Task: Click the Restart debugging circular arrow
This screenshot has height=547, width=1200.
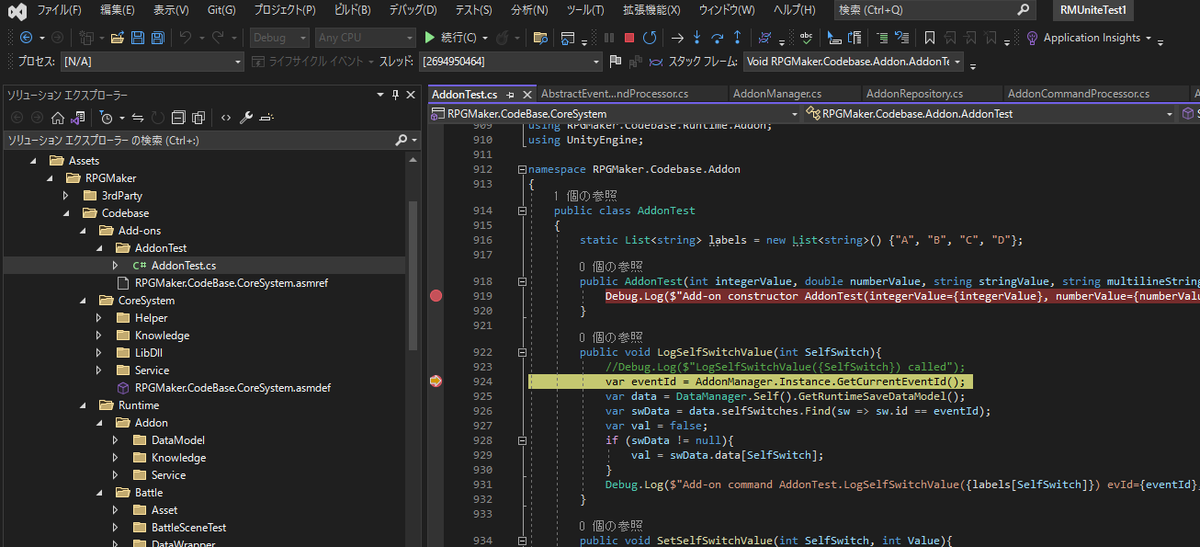Action: point(650,38)
